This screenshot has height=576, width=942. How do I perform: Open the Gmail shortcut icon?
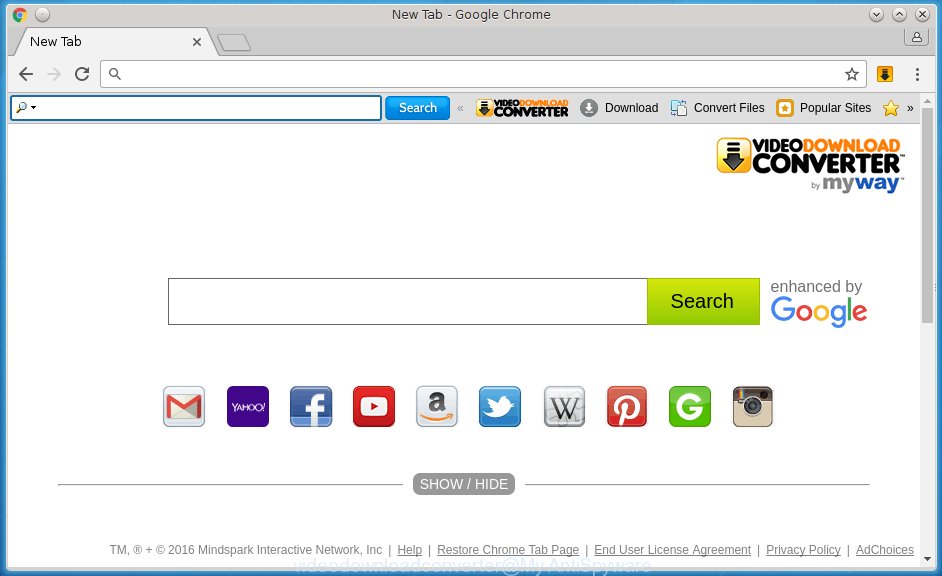pos(184,407)
